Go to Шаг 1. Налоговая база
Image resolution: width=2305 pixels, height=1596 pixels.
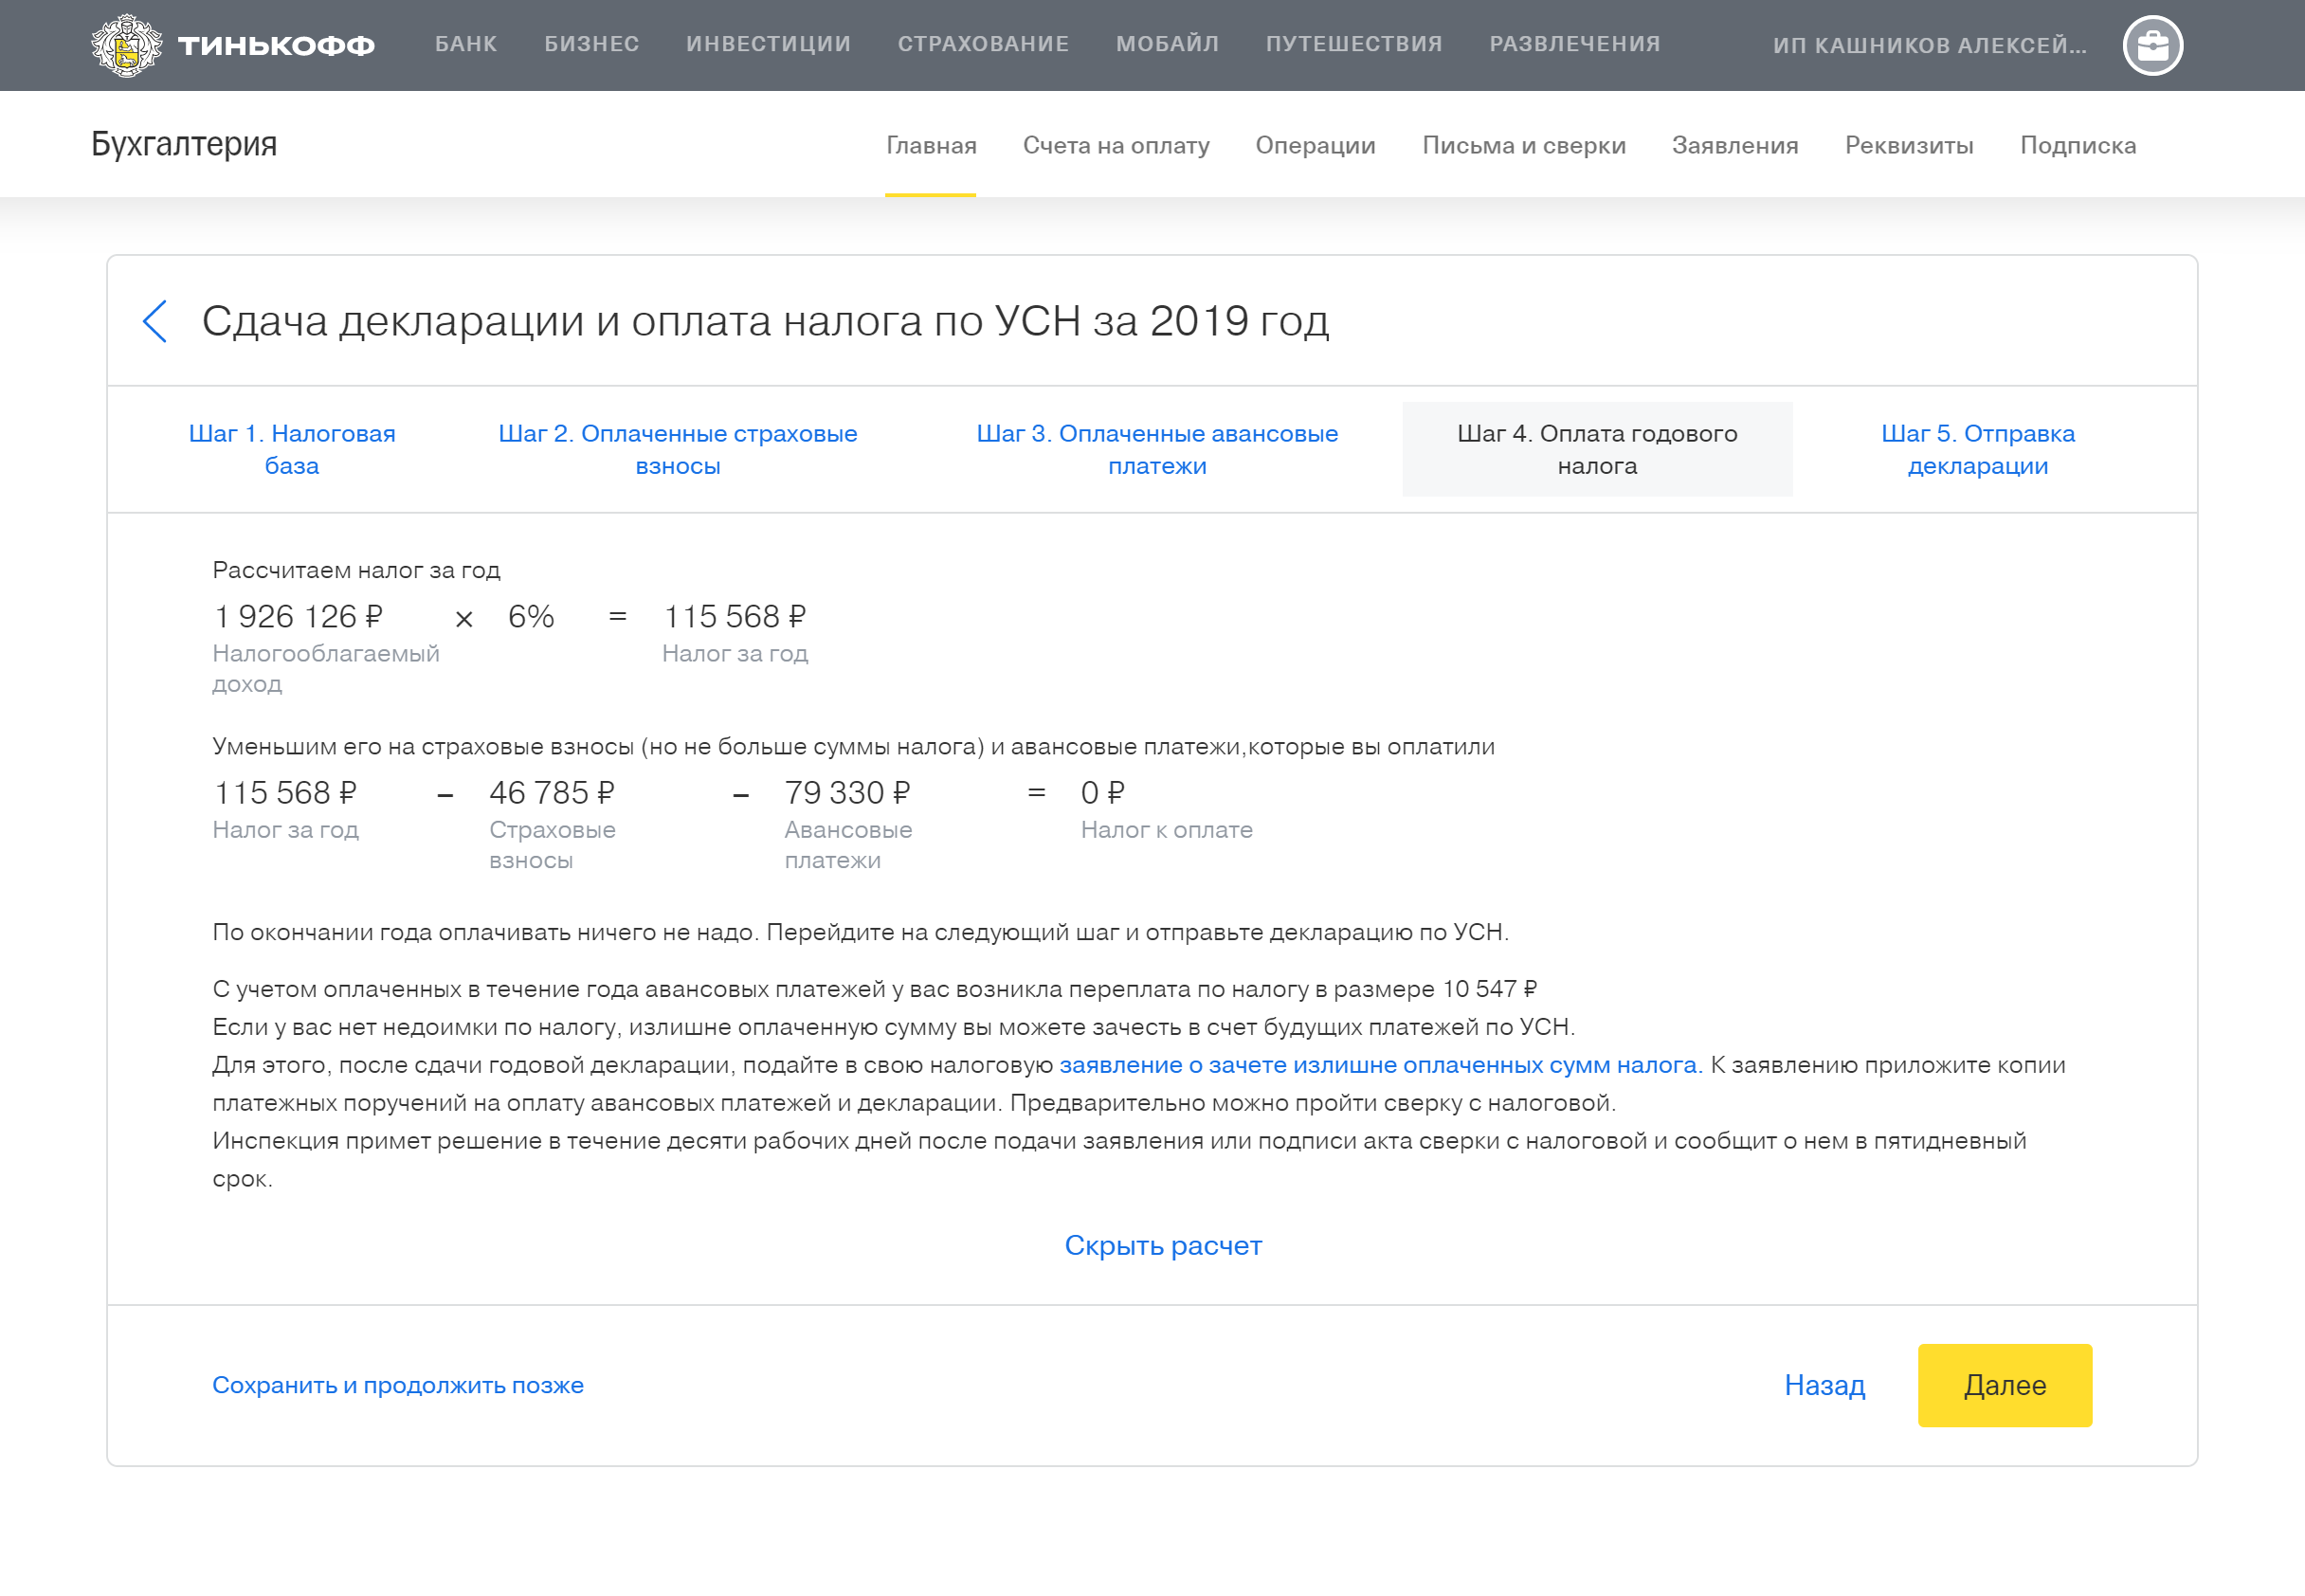tap(292, 449)
